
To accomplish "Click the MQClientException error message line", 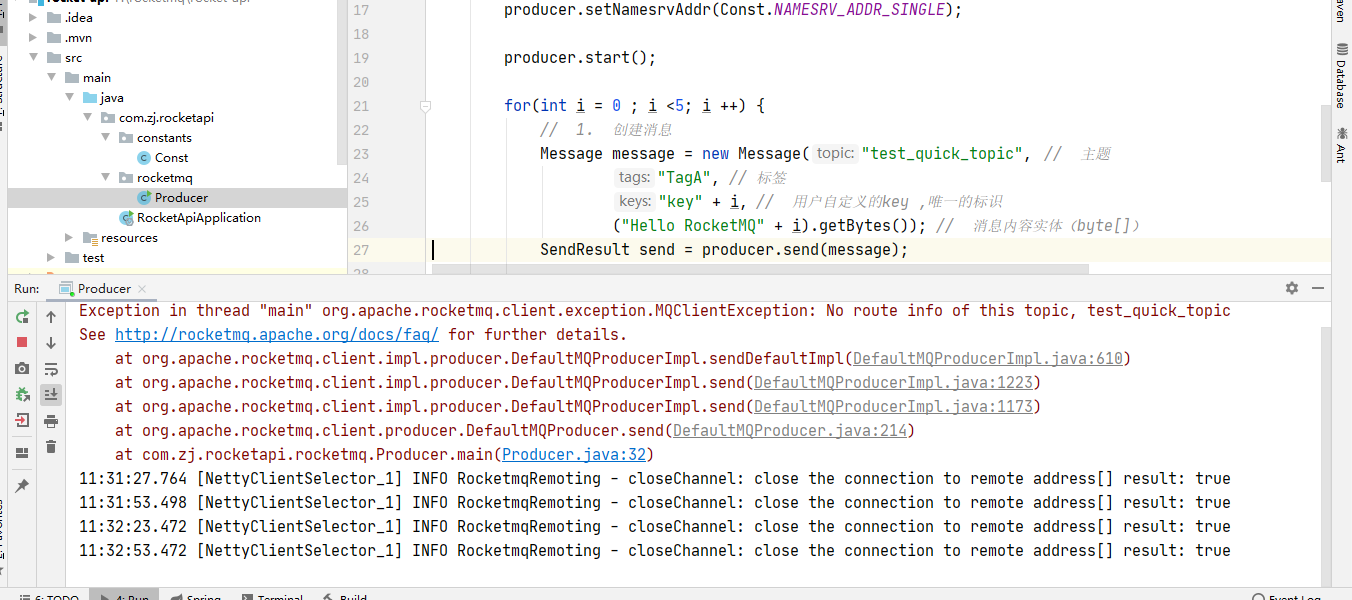I will pyautogui.click(x=655, y=311).
